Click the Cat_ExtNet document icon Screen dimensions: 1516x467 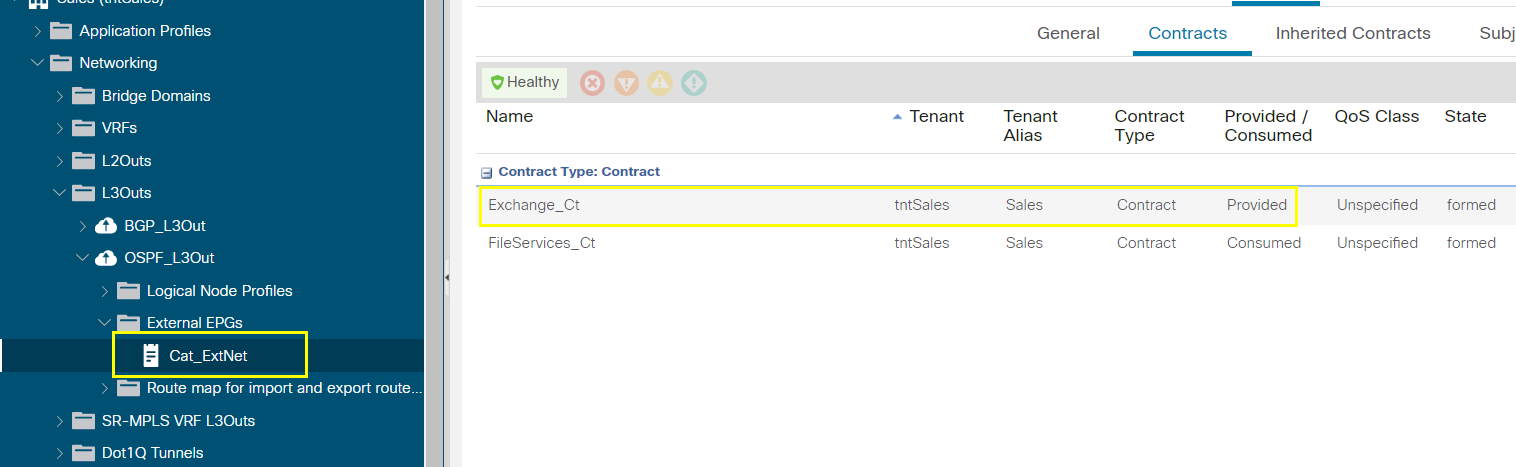click(151, 355)
